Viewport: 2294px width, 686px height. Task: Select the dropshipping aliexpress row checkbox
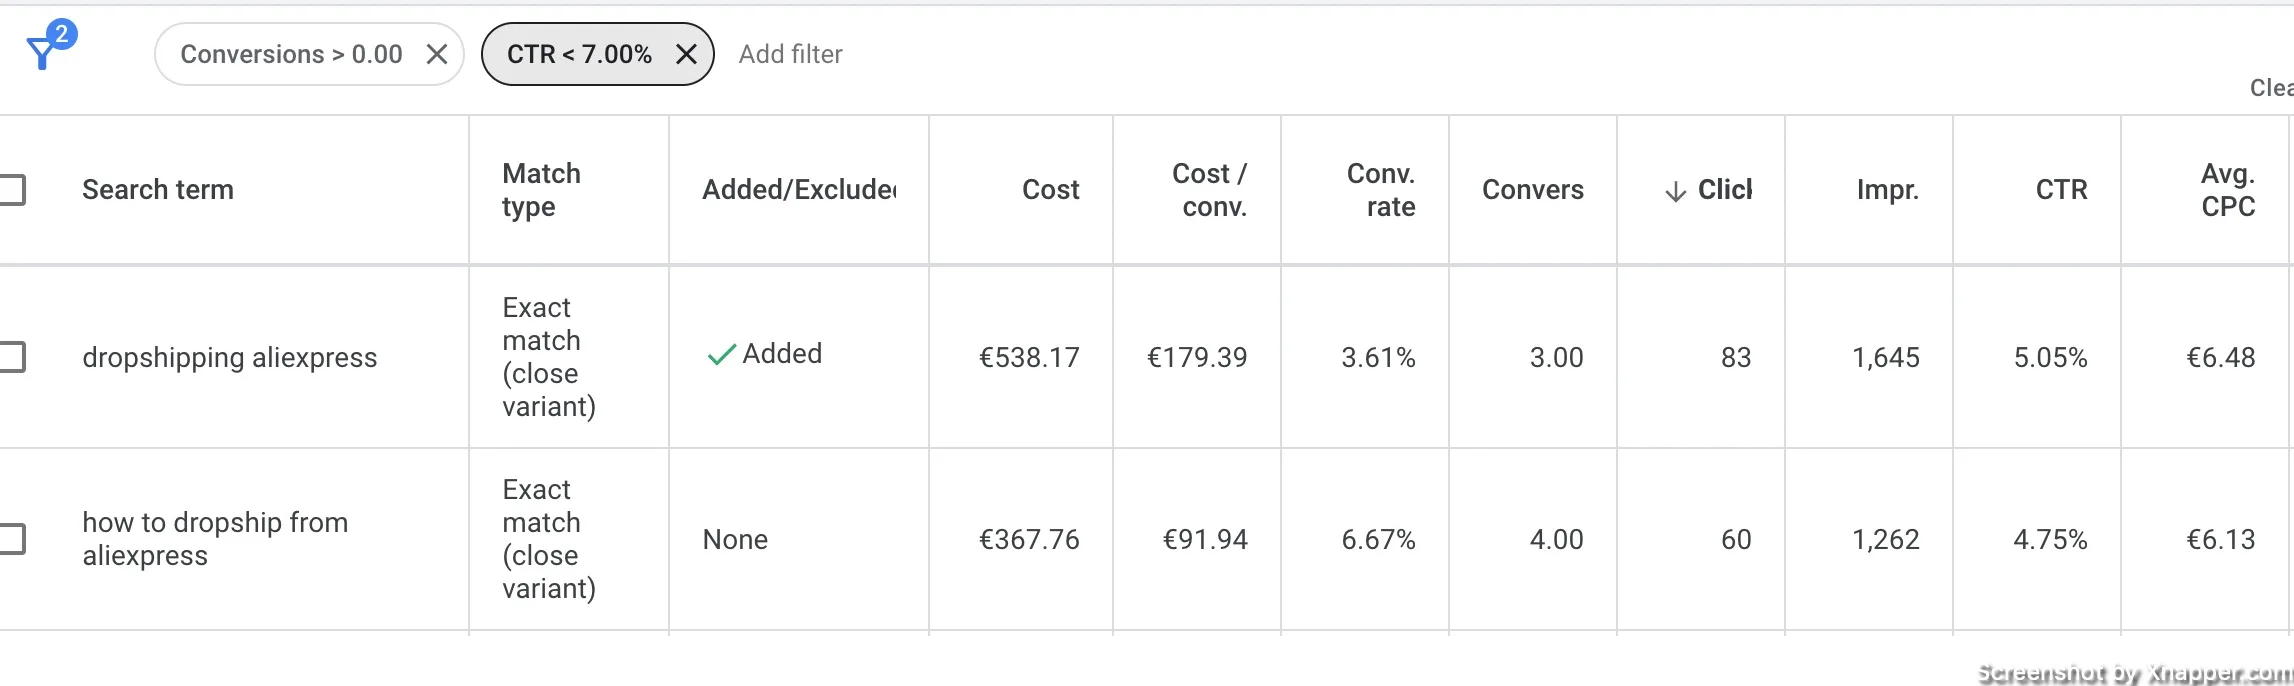point(10,357)
